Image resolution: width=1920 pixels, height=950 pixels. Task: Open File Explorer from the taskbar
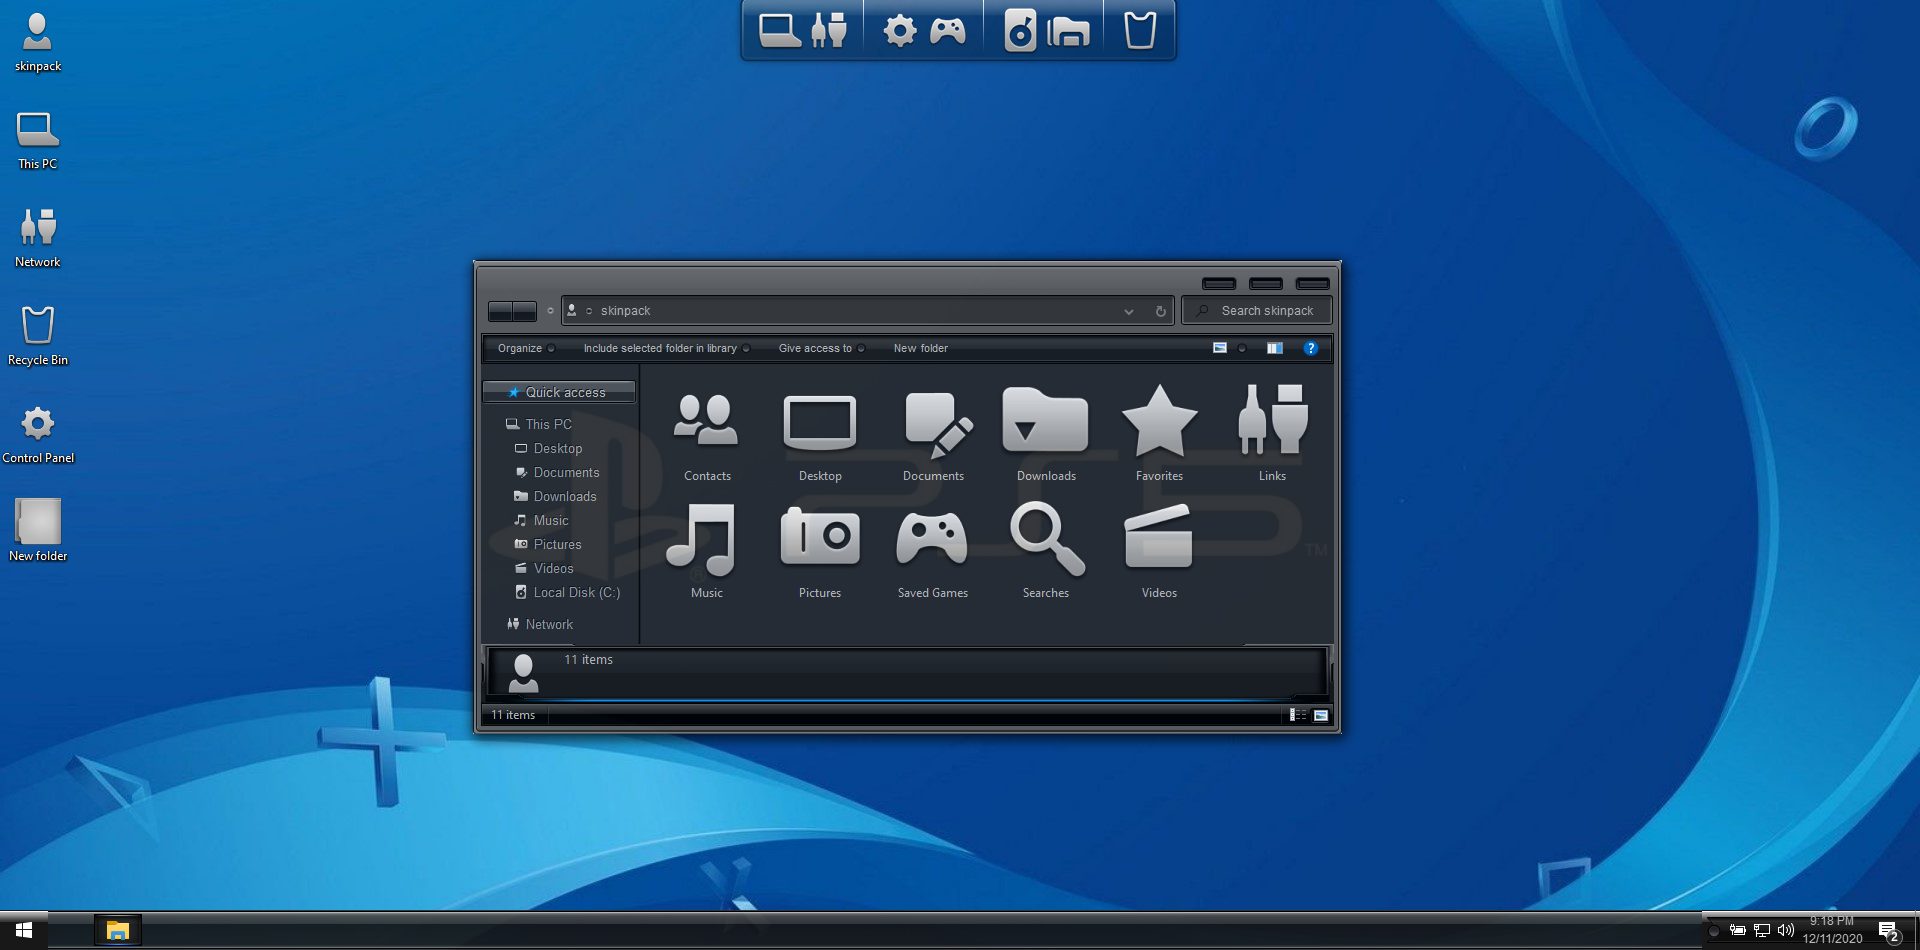(x=118, y=930)
